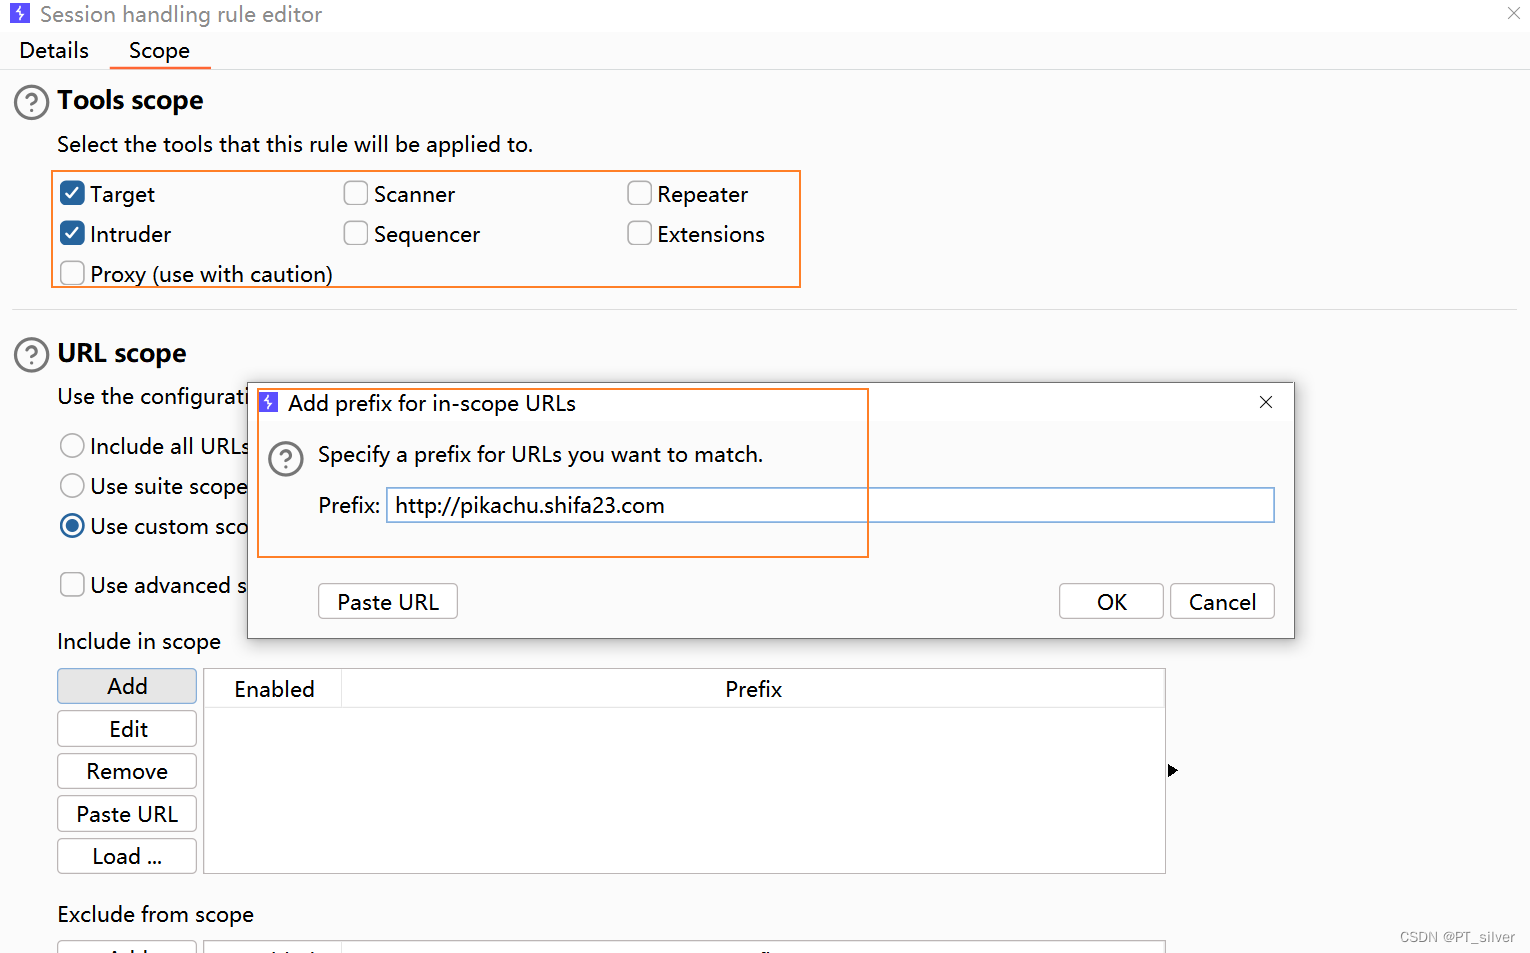
Task: Check the Use advanced scope checkbox
Action: click(x=72, y=584)
